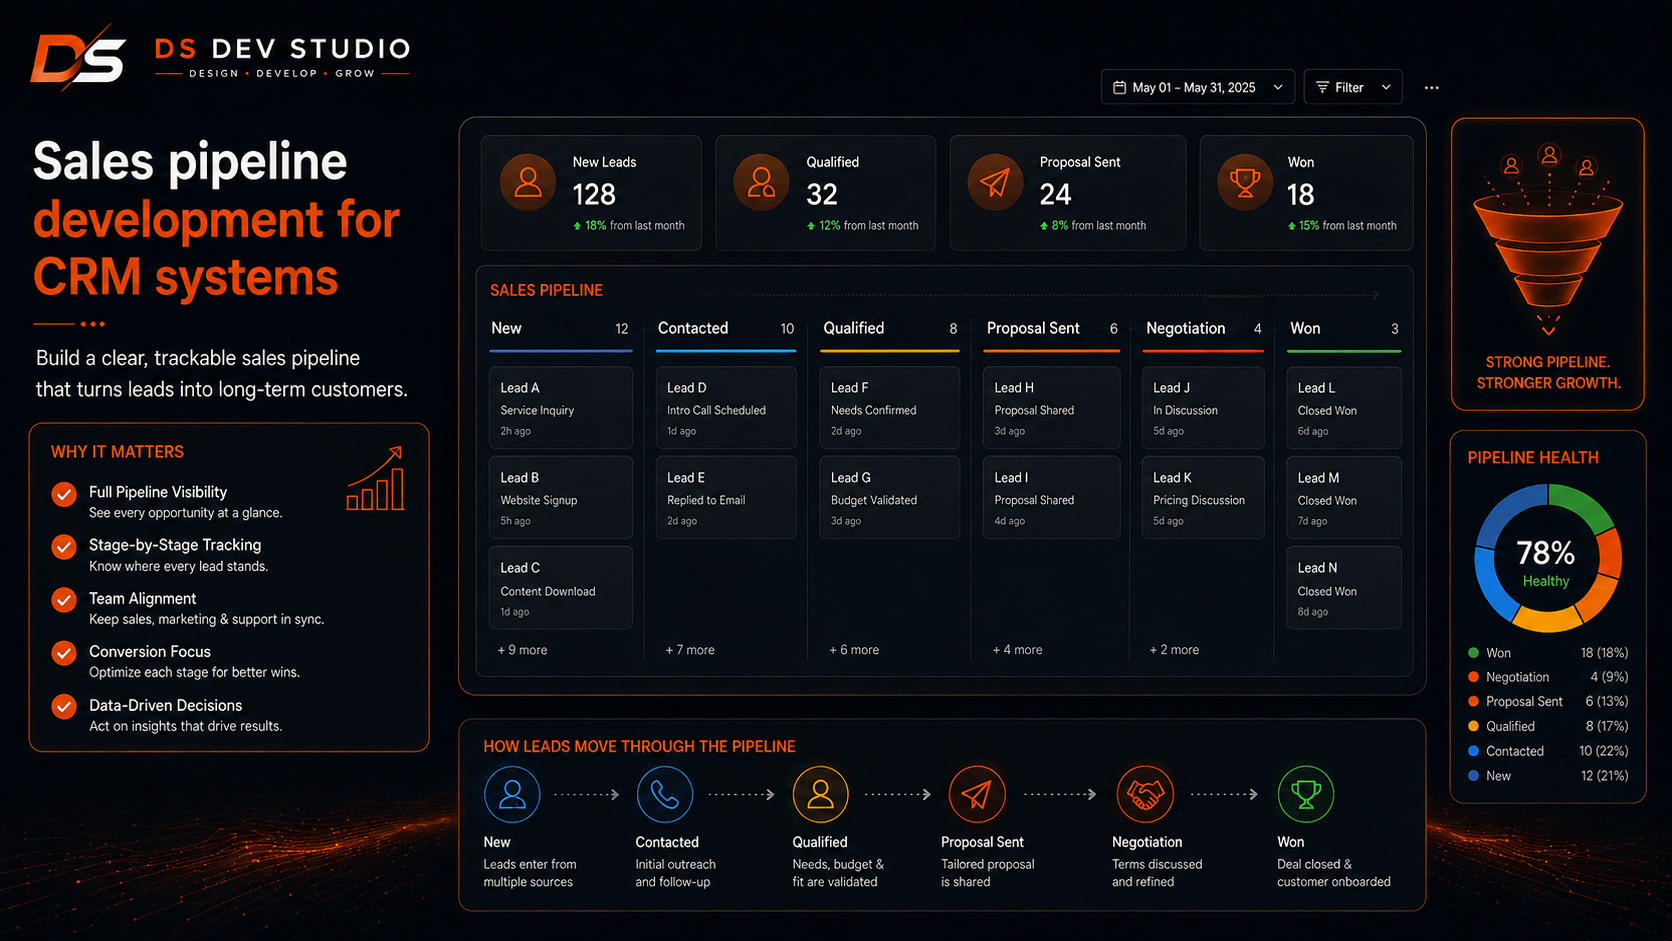Click the blue Contacted legend dot
Viewport: 1672px width, 941px height.
click(1473, 751)
